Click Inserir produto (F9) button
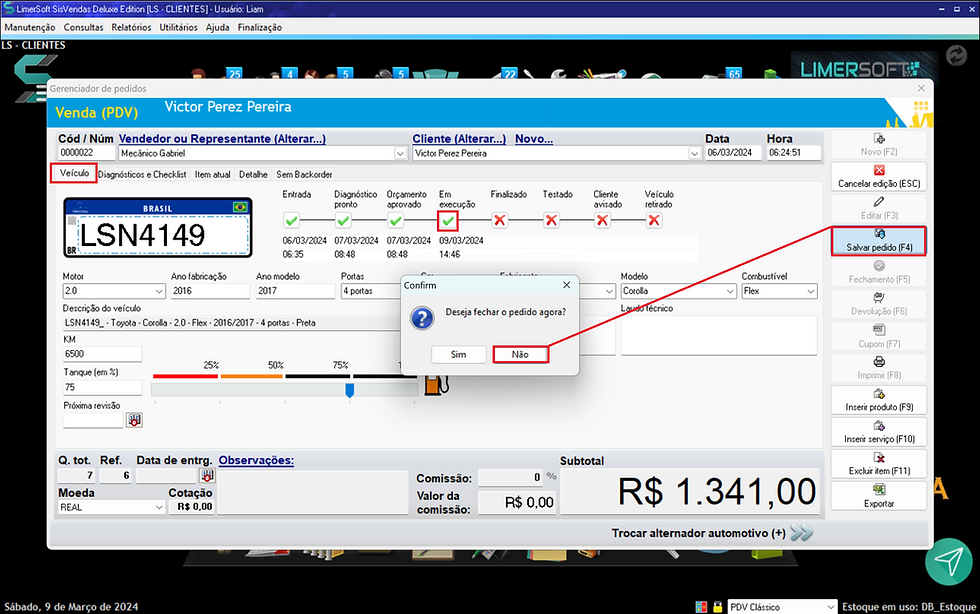The height and width of the screenshot is (614, 980). point(878,400)
